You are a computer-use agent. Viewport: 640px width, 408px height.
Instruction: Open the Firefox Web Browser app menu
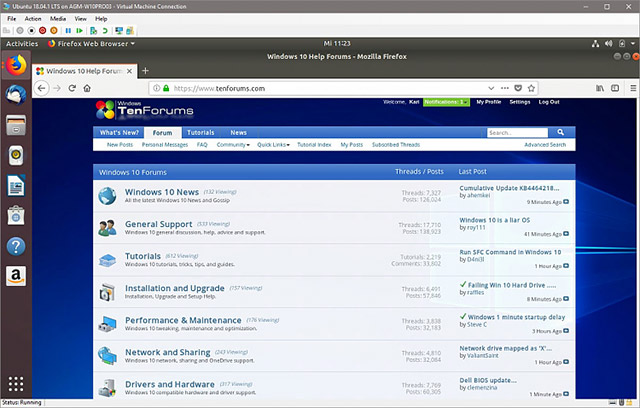pos(90,44)
